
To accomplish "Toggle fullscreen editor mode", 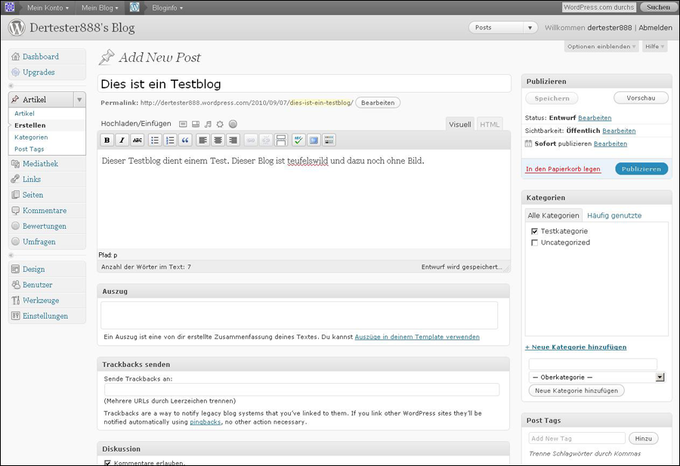I will [314, 140].
